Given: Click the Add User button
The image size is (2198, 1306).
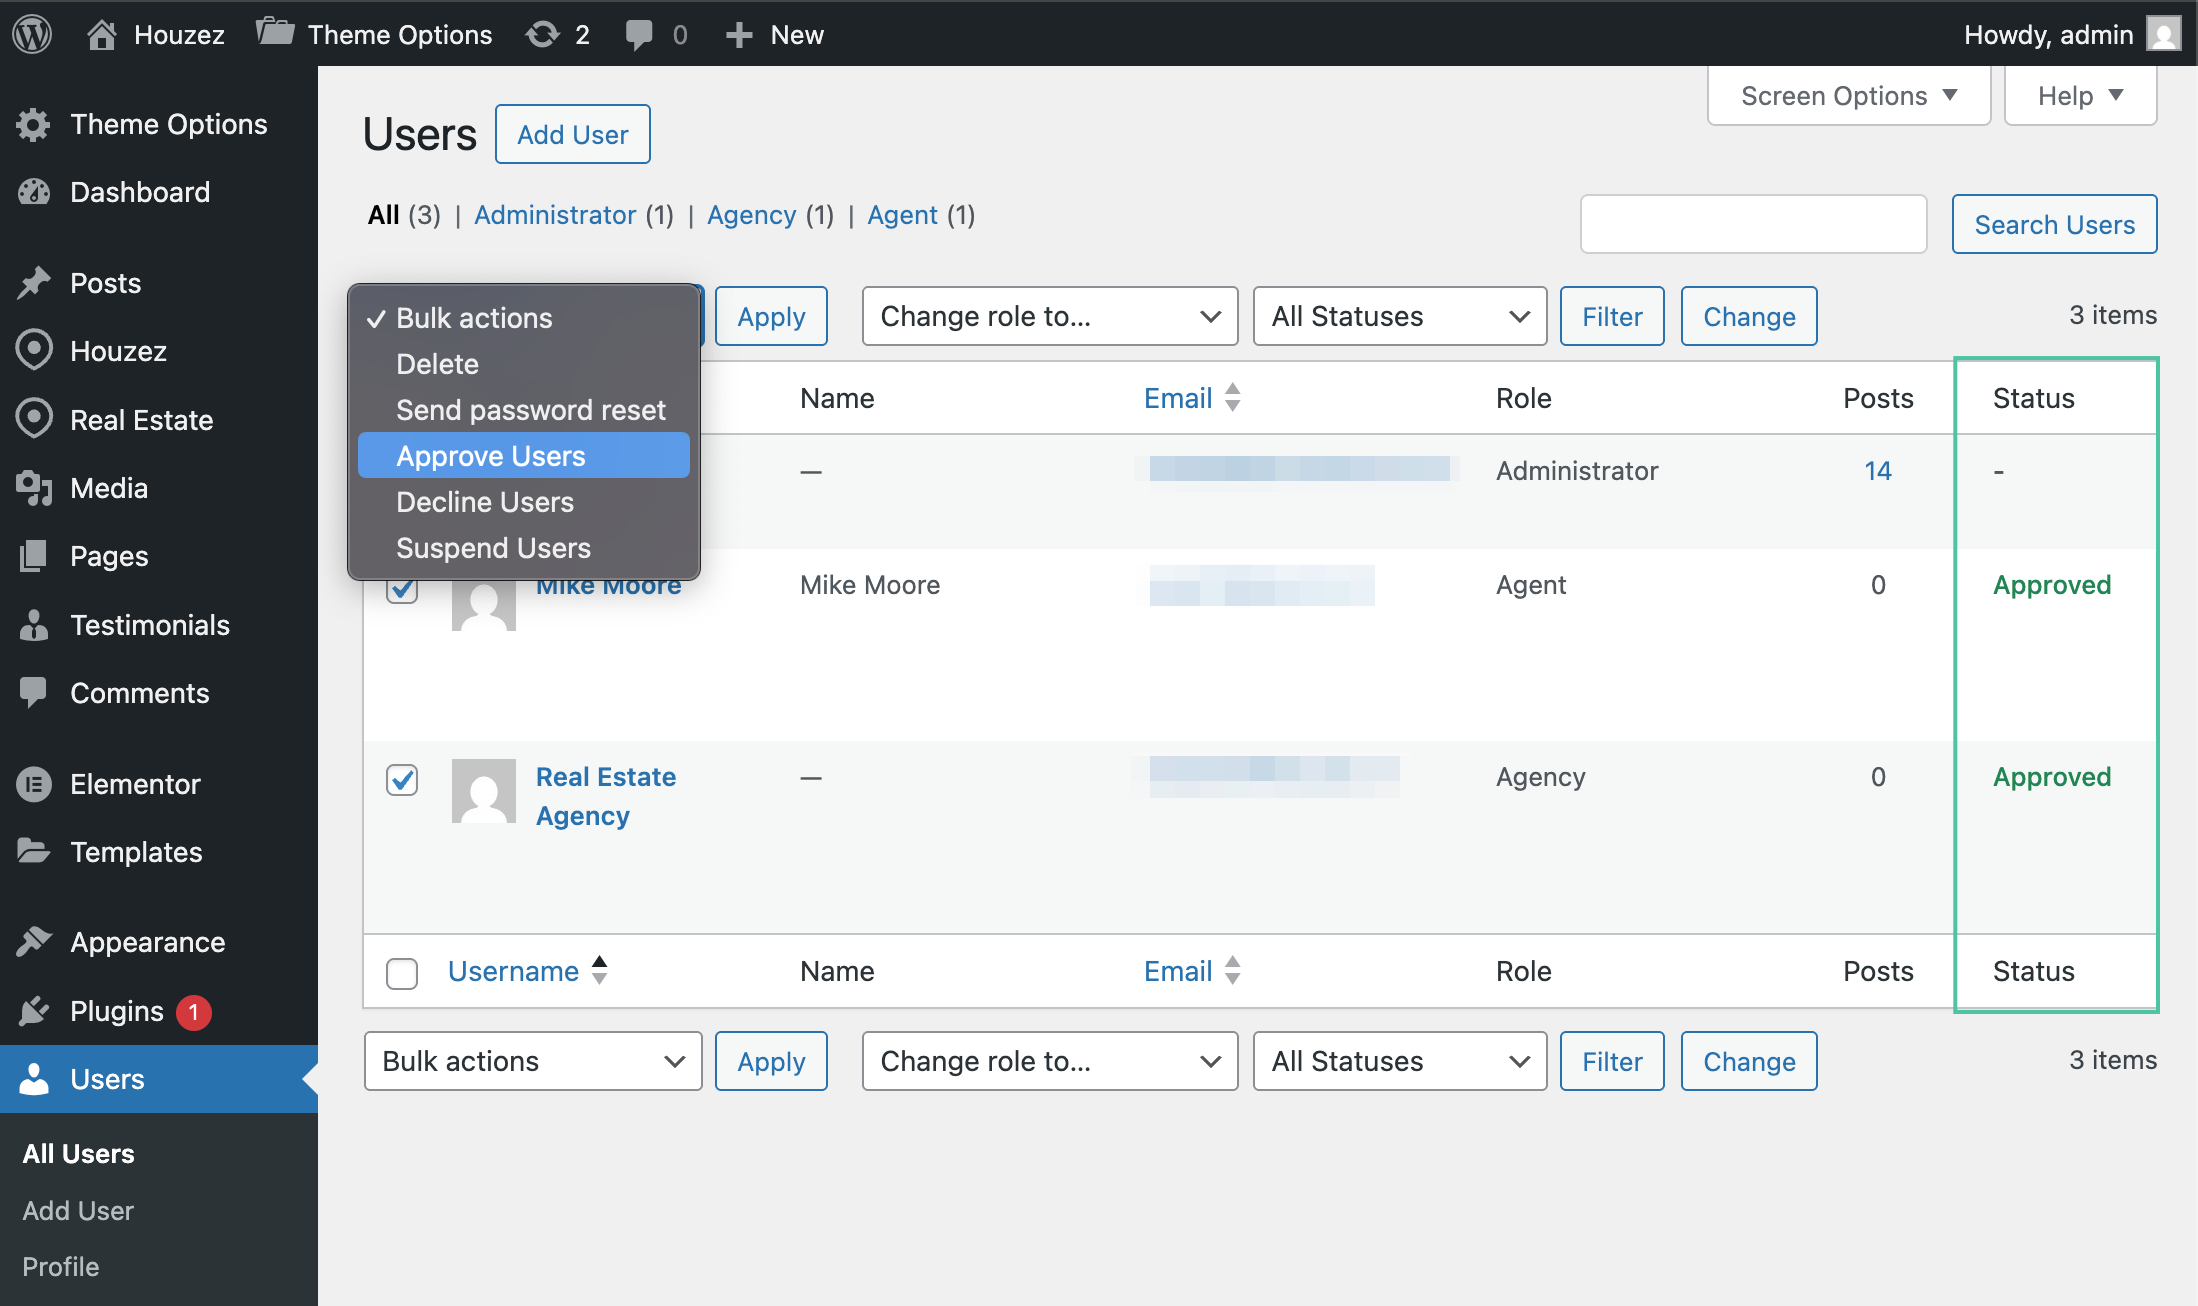Looking at the screenshot, I should tap(572, 133).
